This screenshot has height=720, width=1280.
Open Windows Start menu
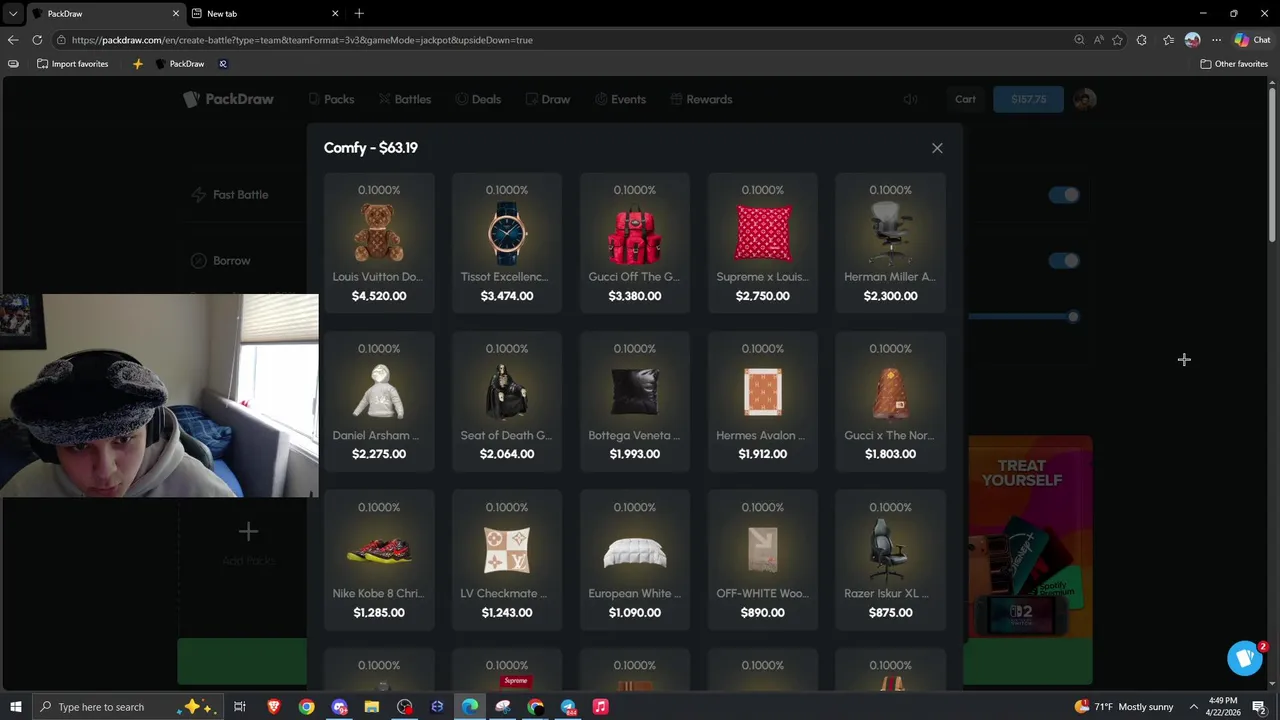[15, 707]
